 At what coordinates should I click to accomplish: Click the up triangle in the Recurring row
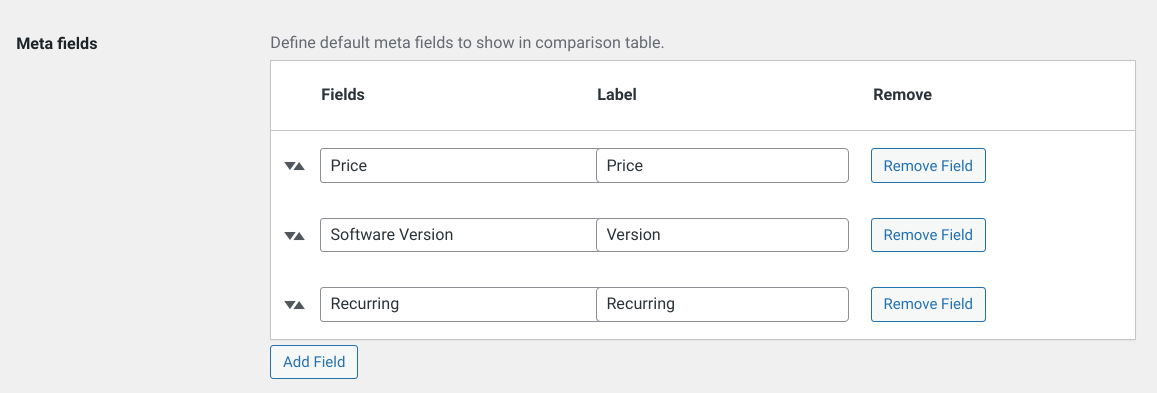coord(300,305)
